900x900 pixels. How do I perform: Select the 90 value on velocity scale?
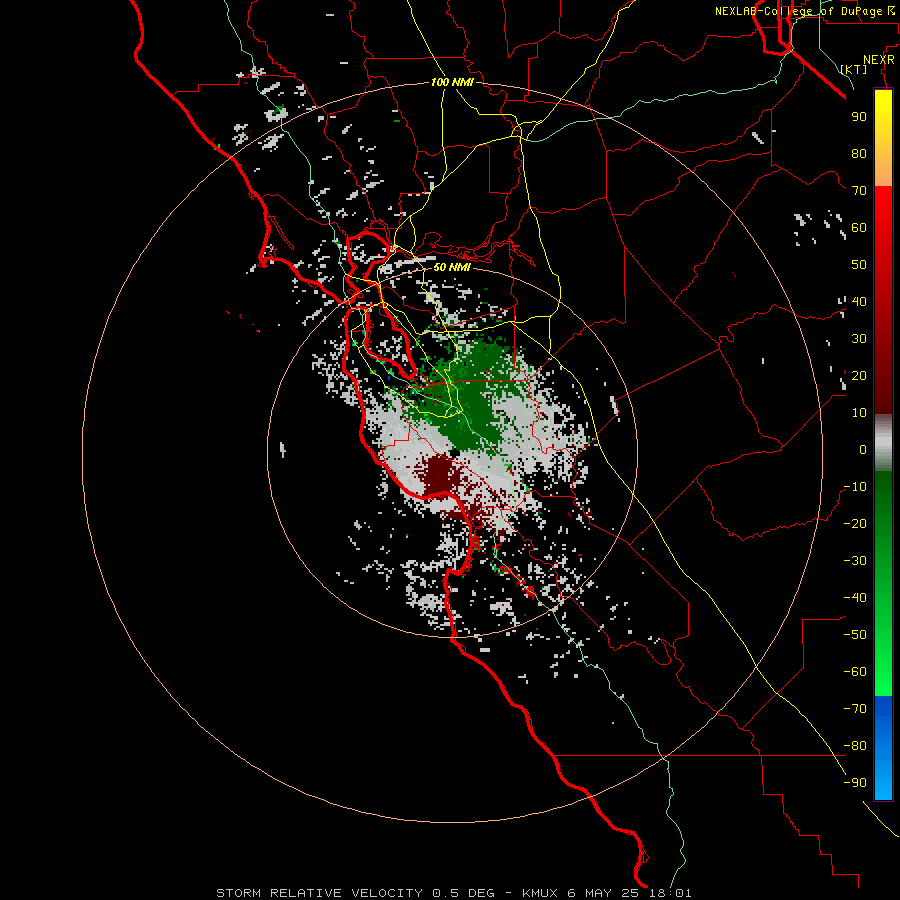pos(859,117)
